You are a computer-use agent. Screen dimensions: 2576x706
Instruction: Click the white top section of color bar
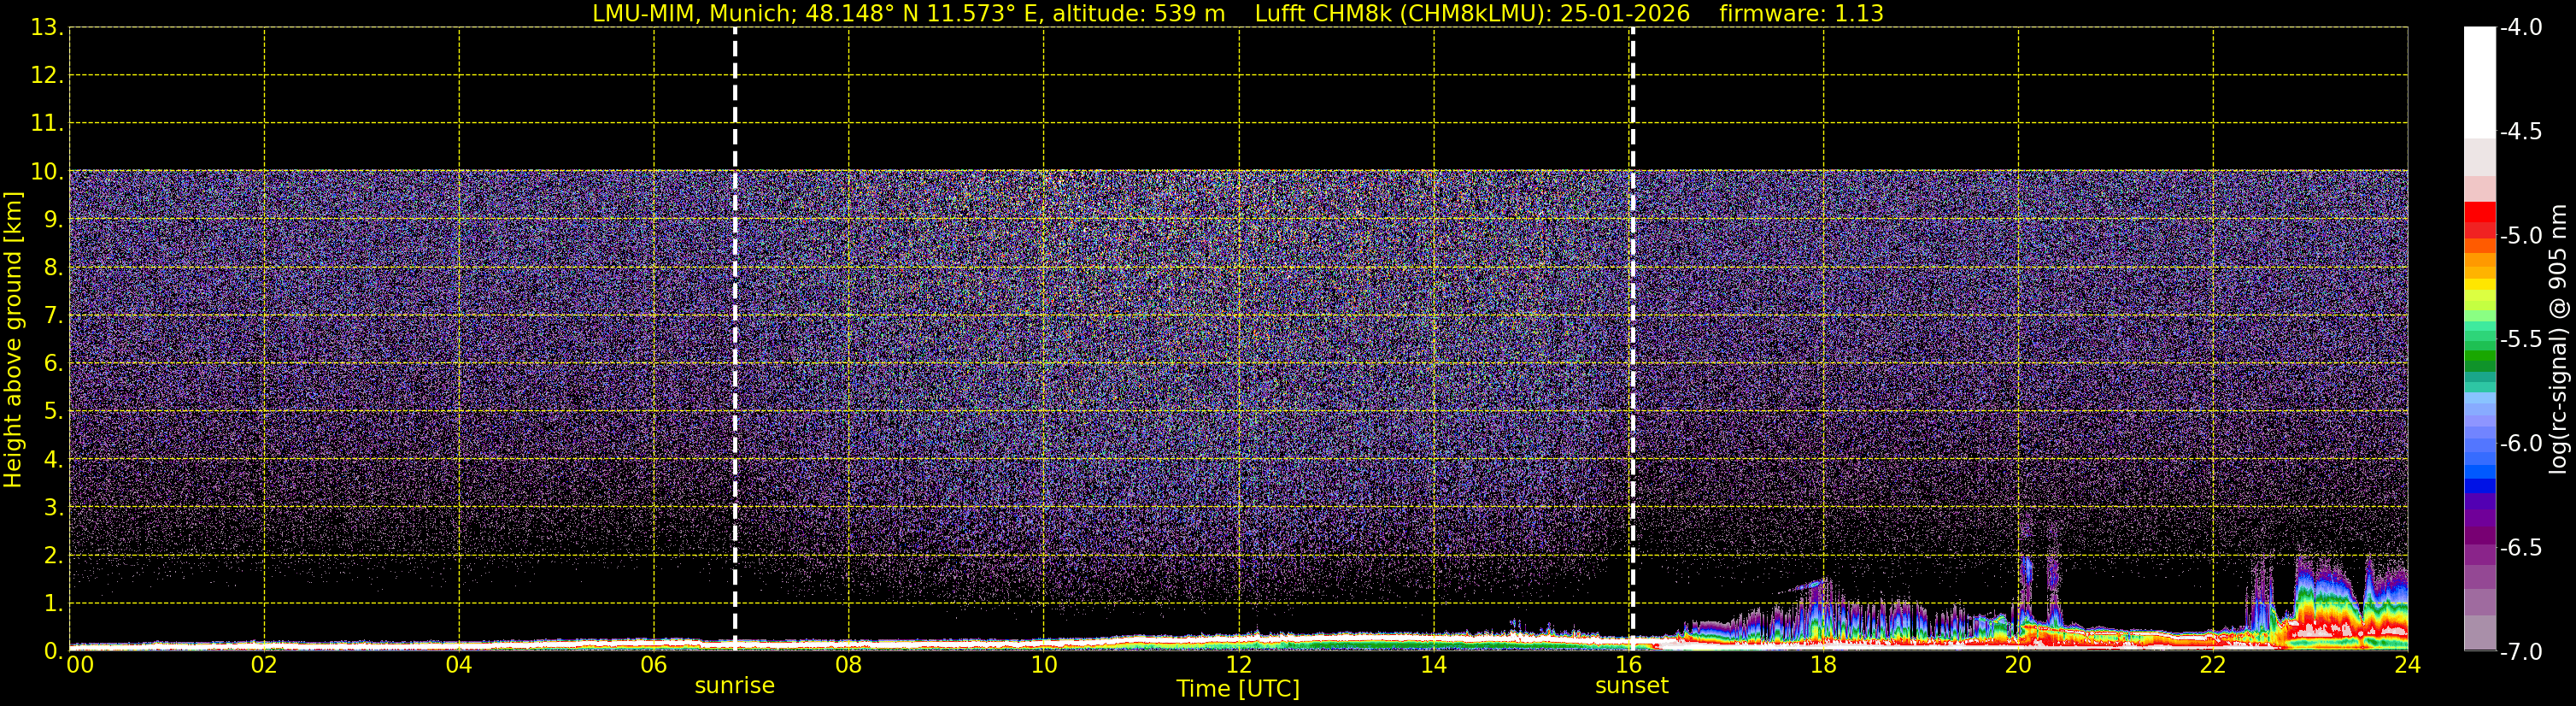point(2479,80)
